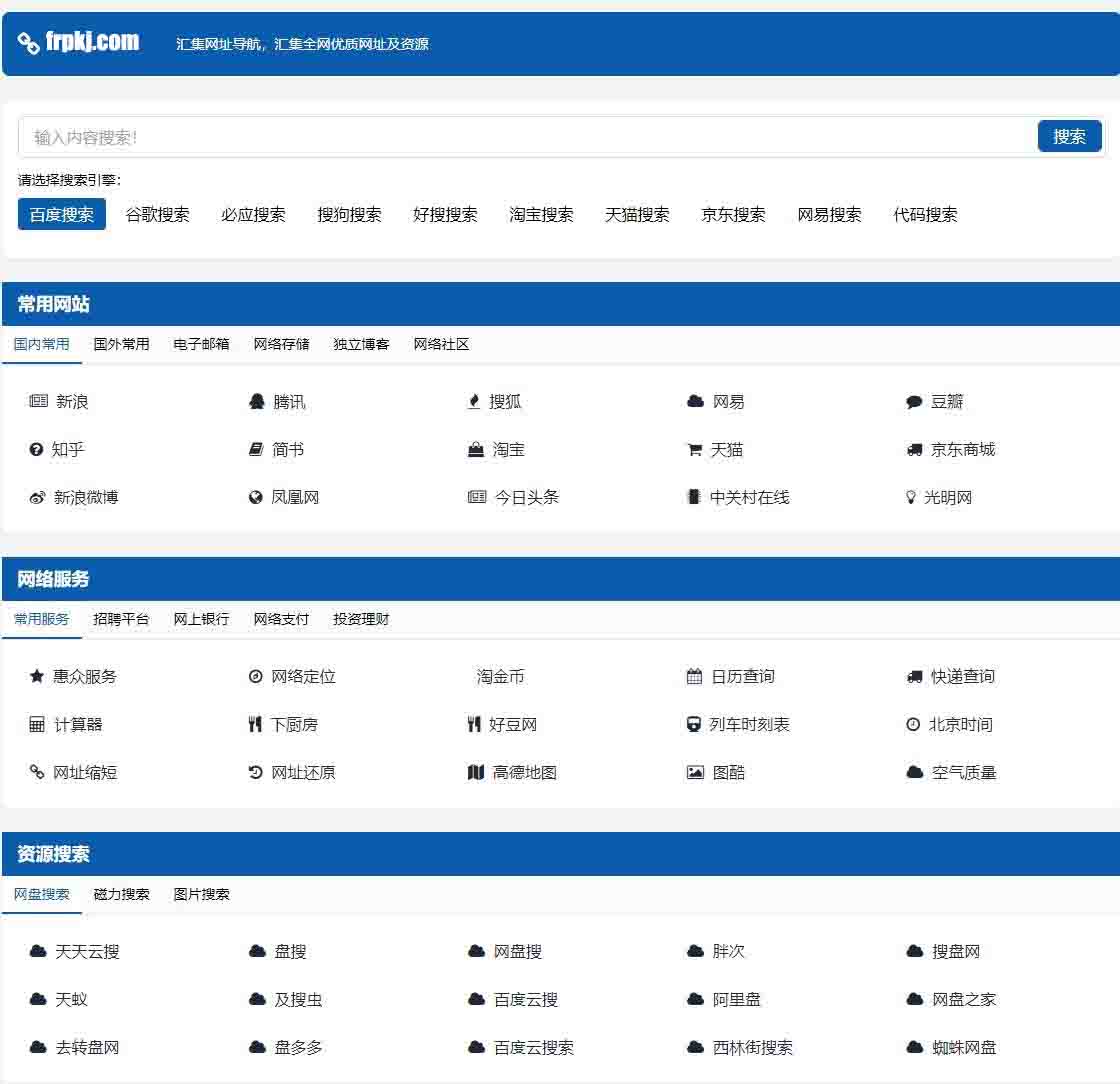Image resolution: width=1120 pixels, height=1084 pixels.
Task: Click the clock icon beside 北京时间
Action: (x=912, y=725)
